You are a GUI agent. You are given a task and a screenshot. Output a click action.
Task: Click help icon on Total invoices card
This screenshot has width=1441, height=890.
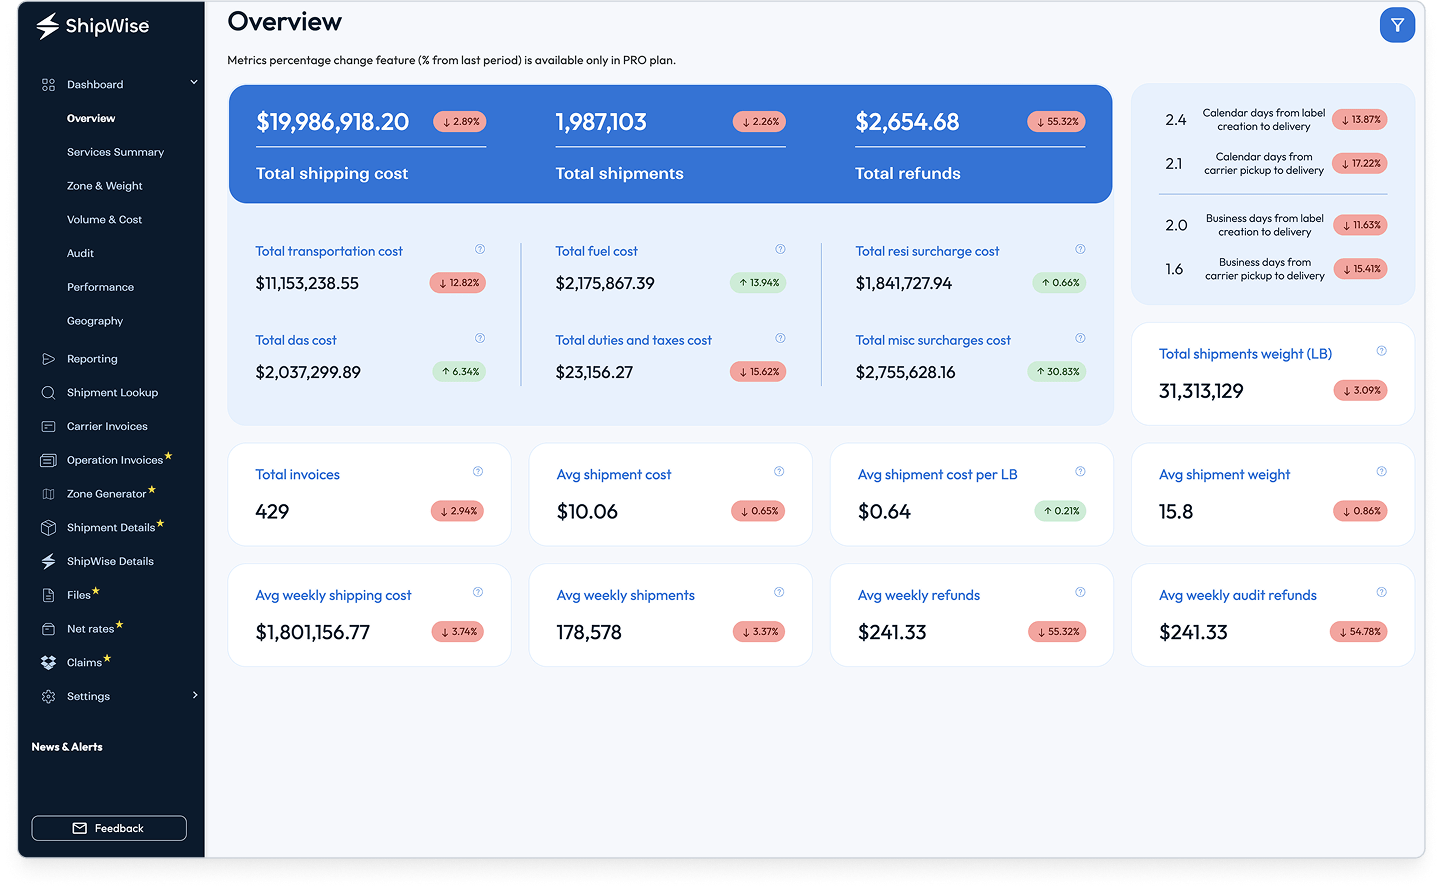478,471
